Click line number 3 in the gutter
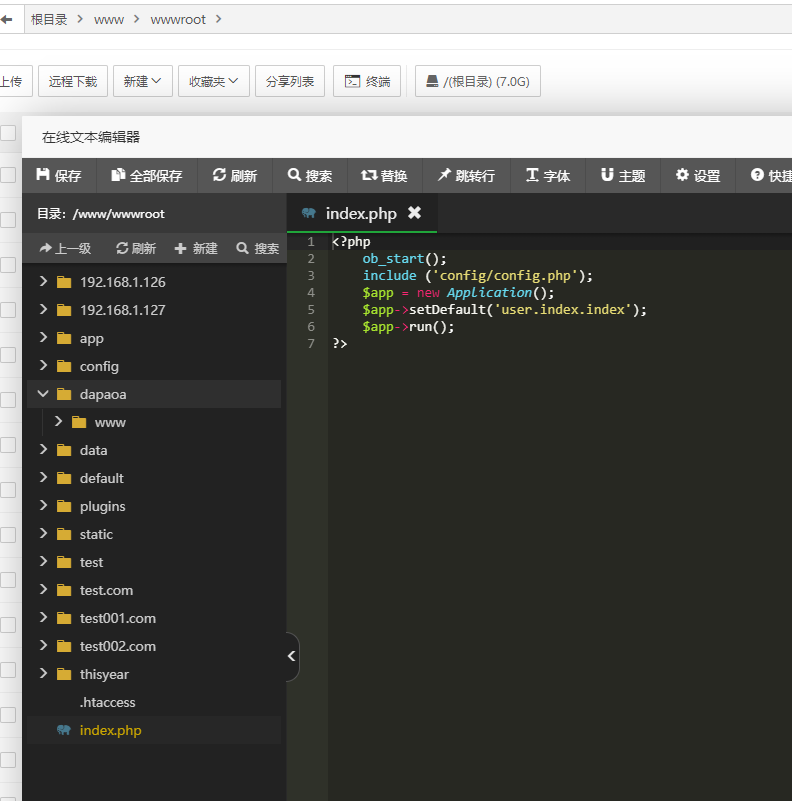This screenshot has width=792, height=801. click(311, 276)
